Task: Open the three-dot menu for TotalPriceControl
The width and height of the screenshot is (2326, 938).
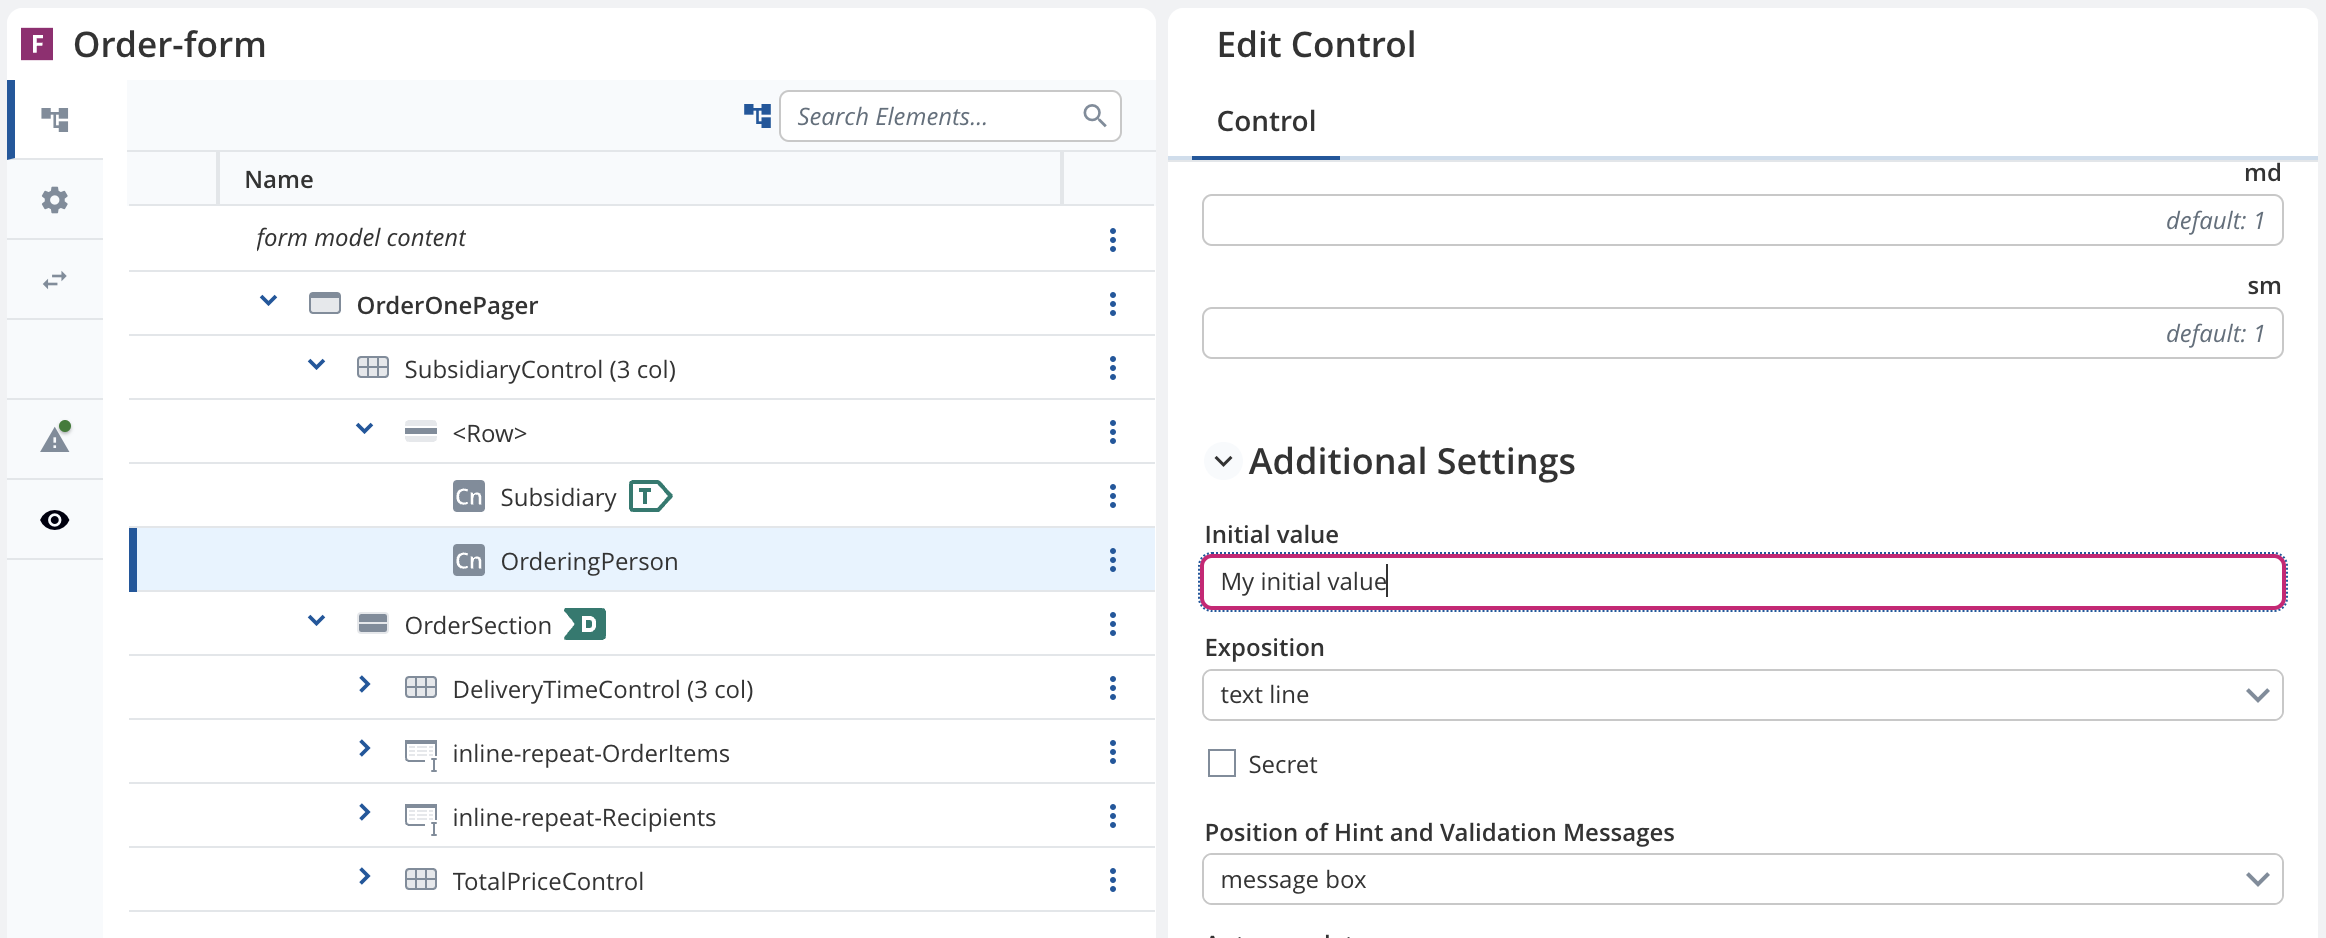Action: [1113, 880]
